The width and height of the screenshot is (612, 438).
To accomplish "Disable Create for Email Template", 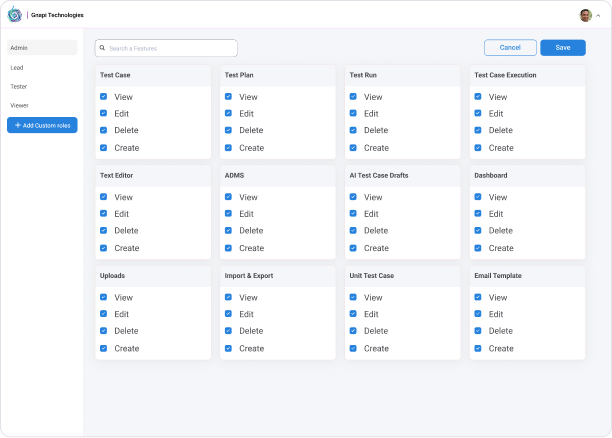I will (x=478, y=348).
